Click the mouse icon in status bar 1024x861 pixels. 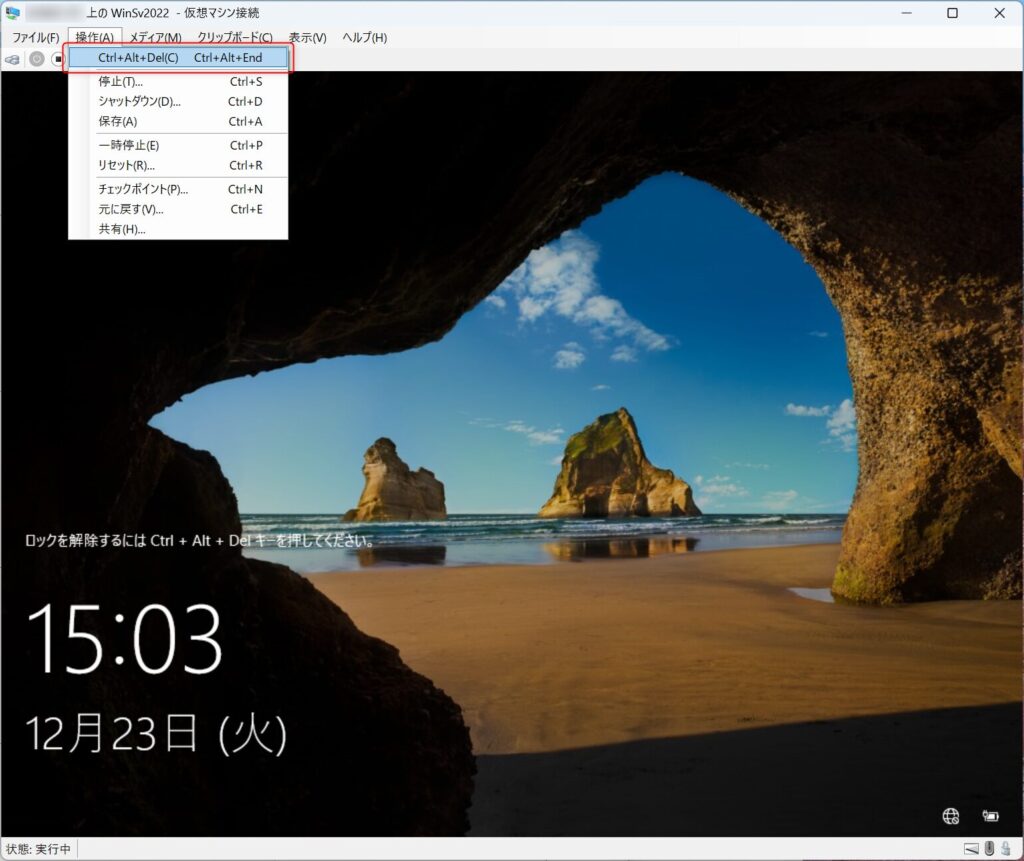[989, 849]
